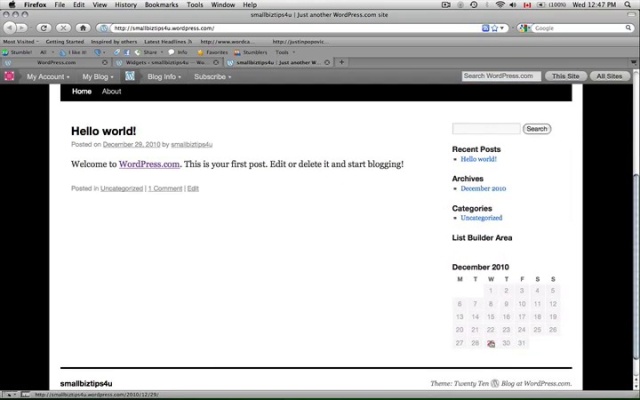Open Spotlight search in the menu bar
Viewport: 640px width, 400px height.
click(x=628, y=5)
